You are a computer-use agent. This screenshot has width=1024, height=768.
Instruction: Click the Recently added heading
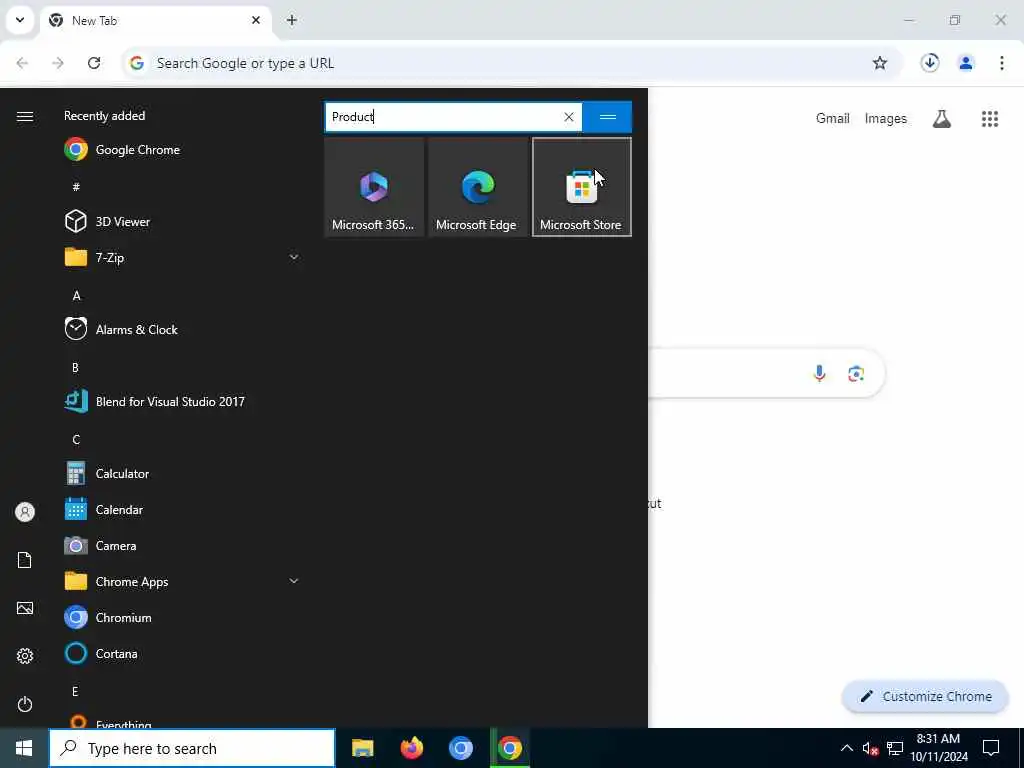pos(104,116)
